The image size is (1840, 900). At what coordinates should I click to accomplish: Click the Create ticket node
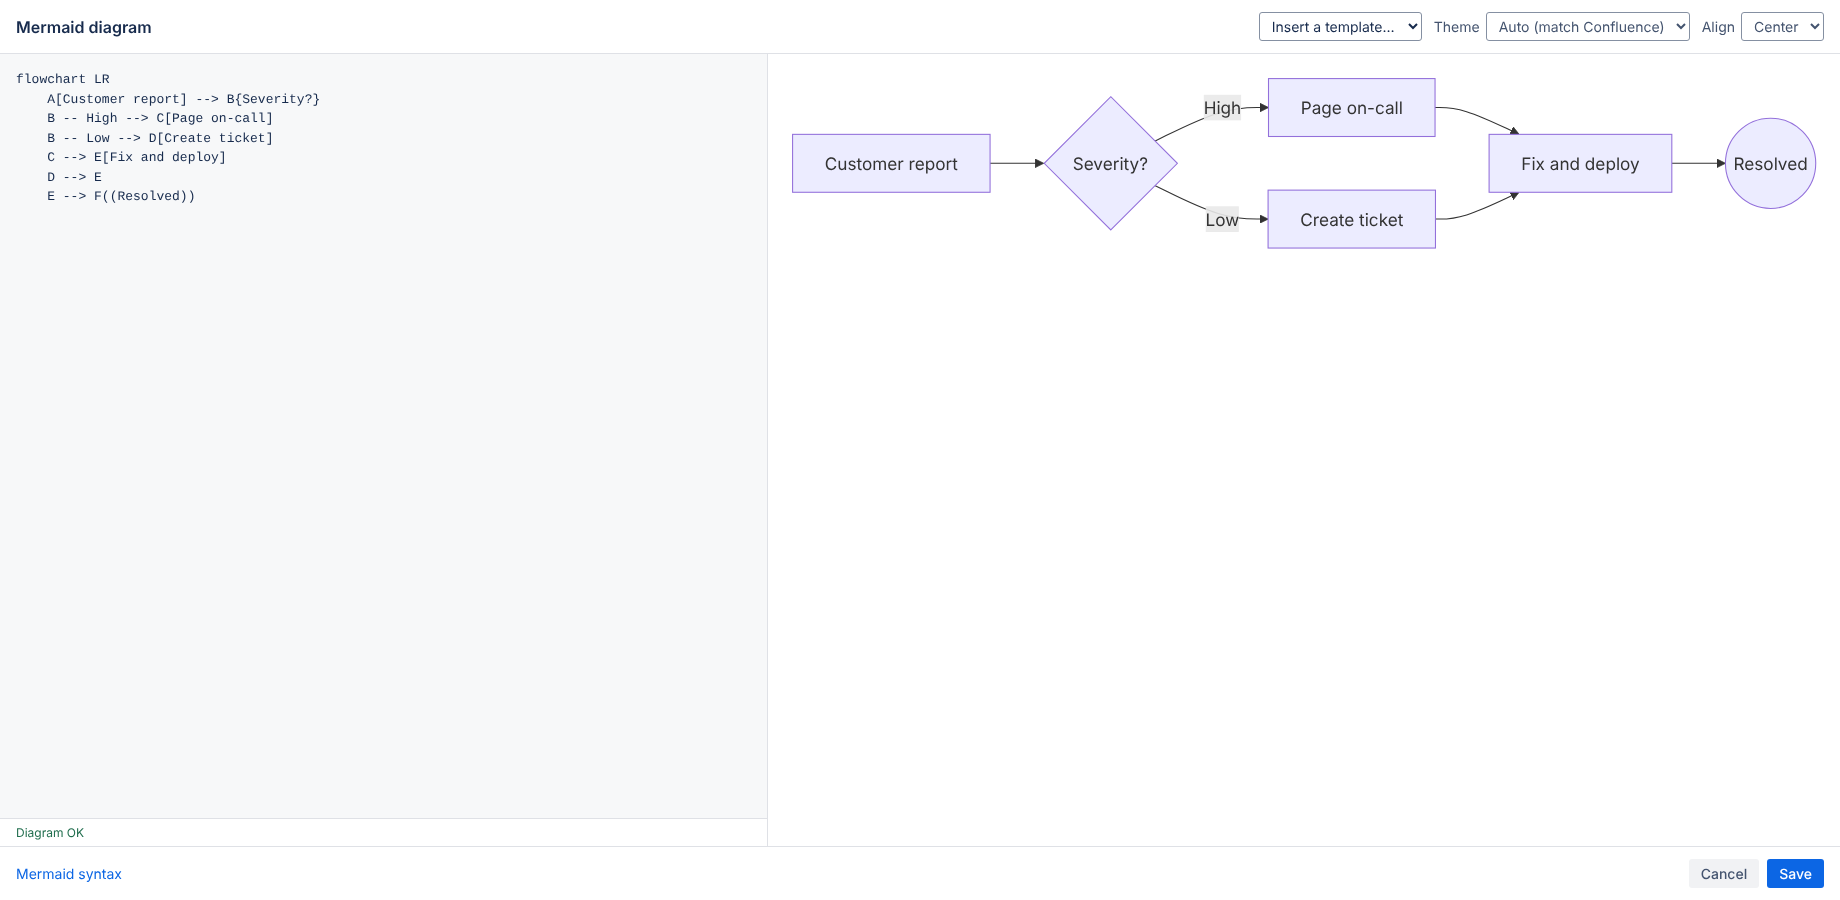coord(1351,220)
